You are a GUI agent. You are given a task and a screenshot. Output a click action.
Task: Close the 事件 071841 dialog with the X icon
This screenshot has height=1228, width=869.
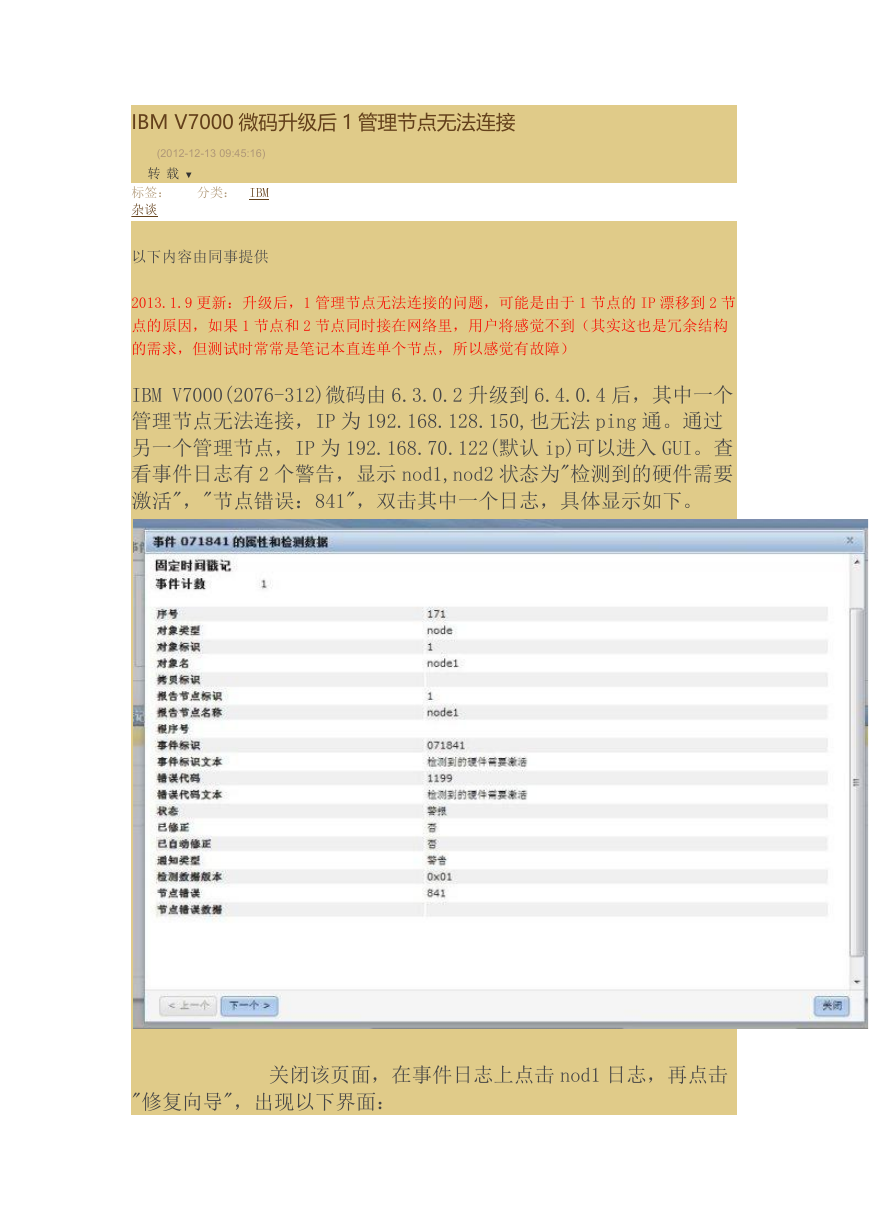point(850,540)
